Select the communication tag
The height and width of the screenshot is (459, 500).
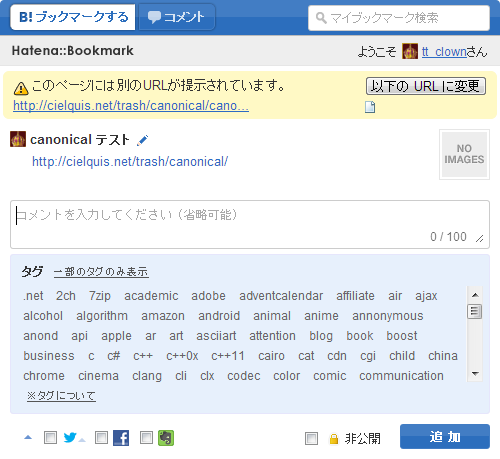(x=401, y=376)
